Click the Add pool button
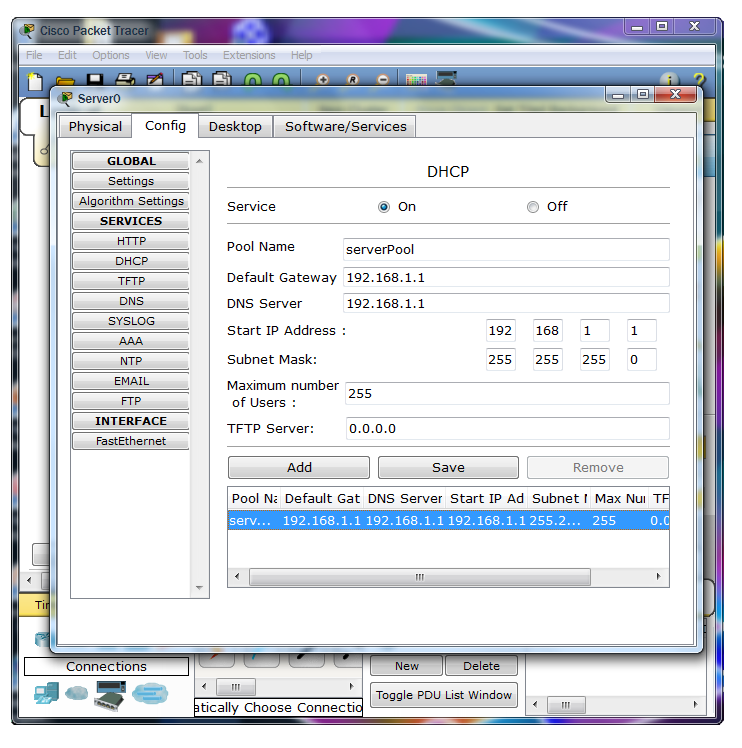 299,468
